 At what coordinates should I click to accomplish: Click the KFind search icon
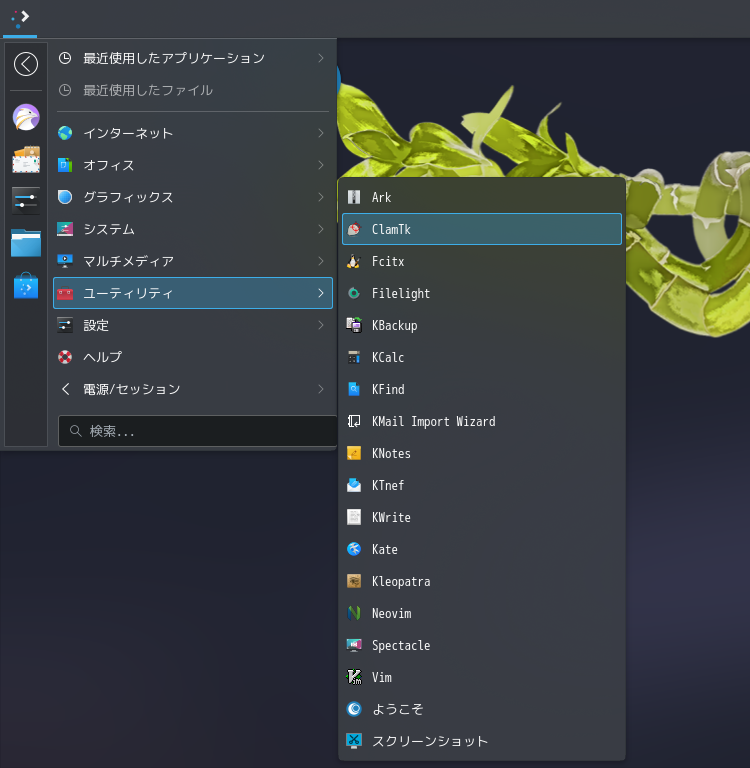(x=354, y=389)
